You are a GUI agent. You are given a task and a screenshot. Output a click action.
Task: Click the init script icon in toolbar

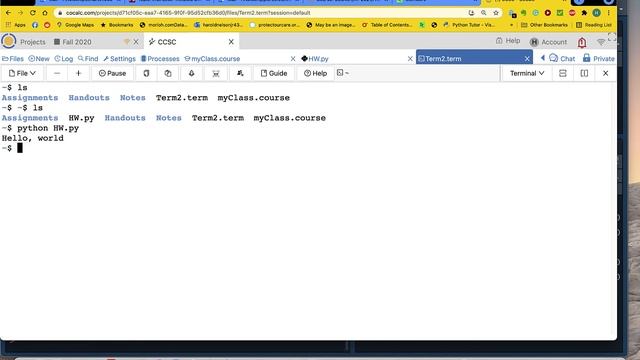click(x=216, y=73)
